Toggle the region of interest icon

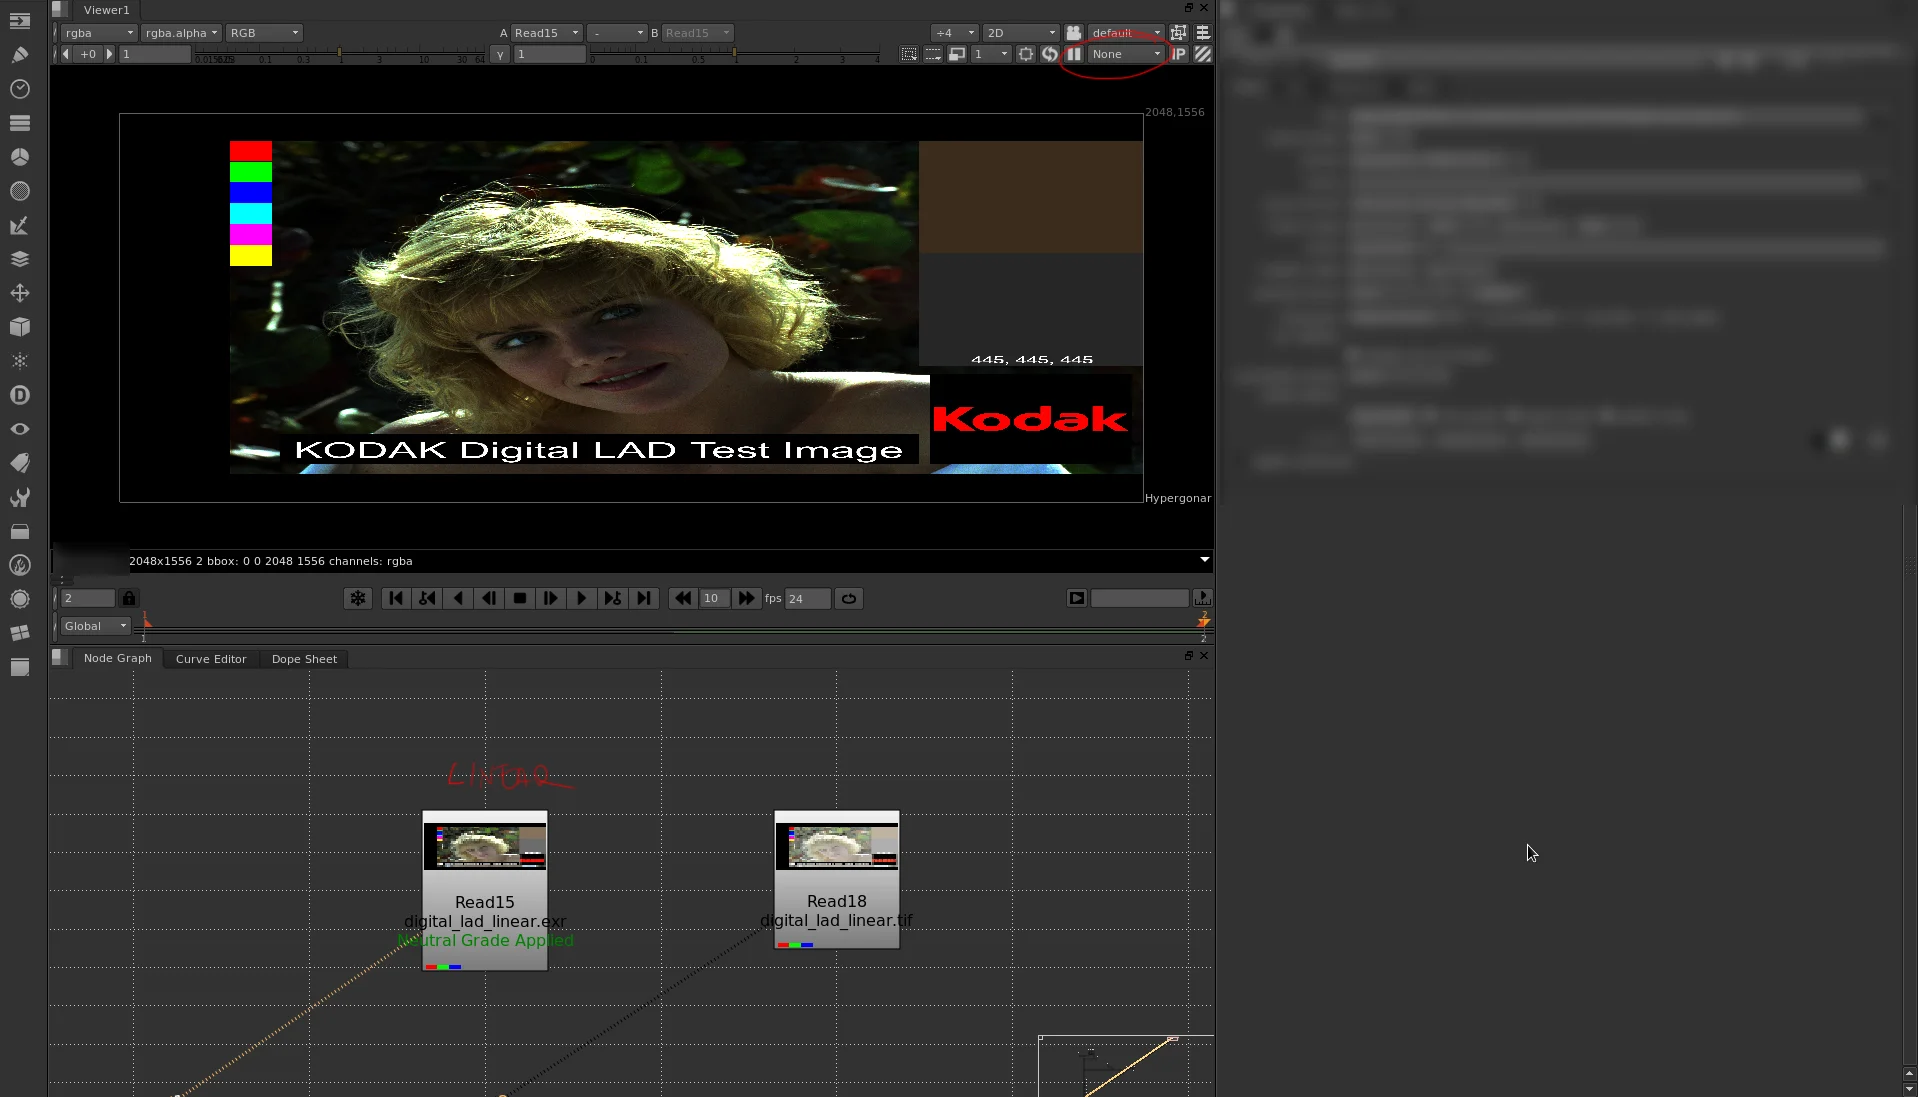(x=909, y=54)
